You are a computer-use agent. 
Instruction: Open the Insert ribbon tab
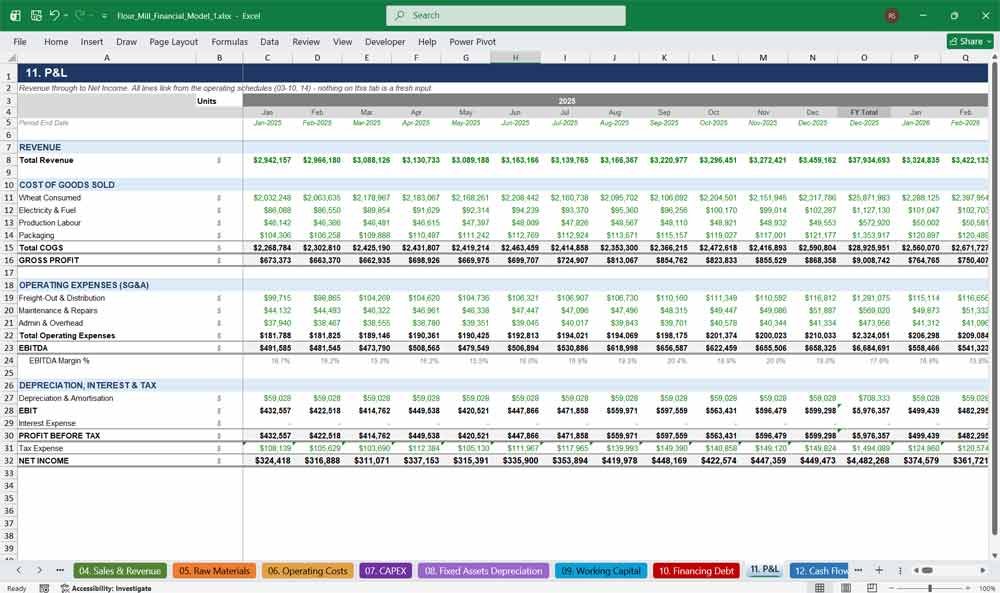92,41
